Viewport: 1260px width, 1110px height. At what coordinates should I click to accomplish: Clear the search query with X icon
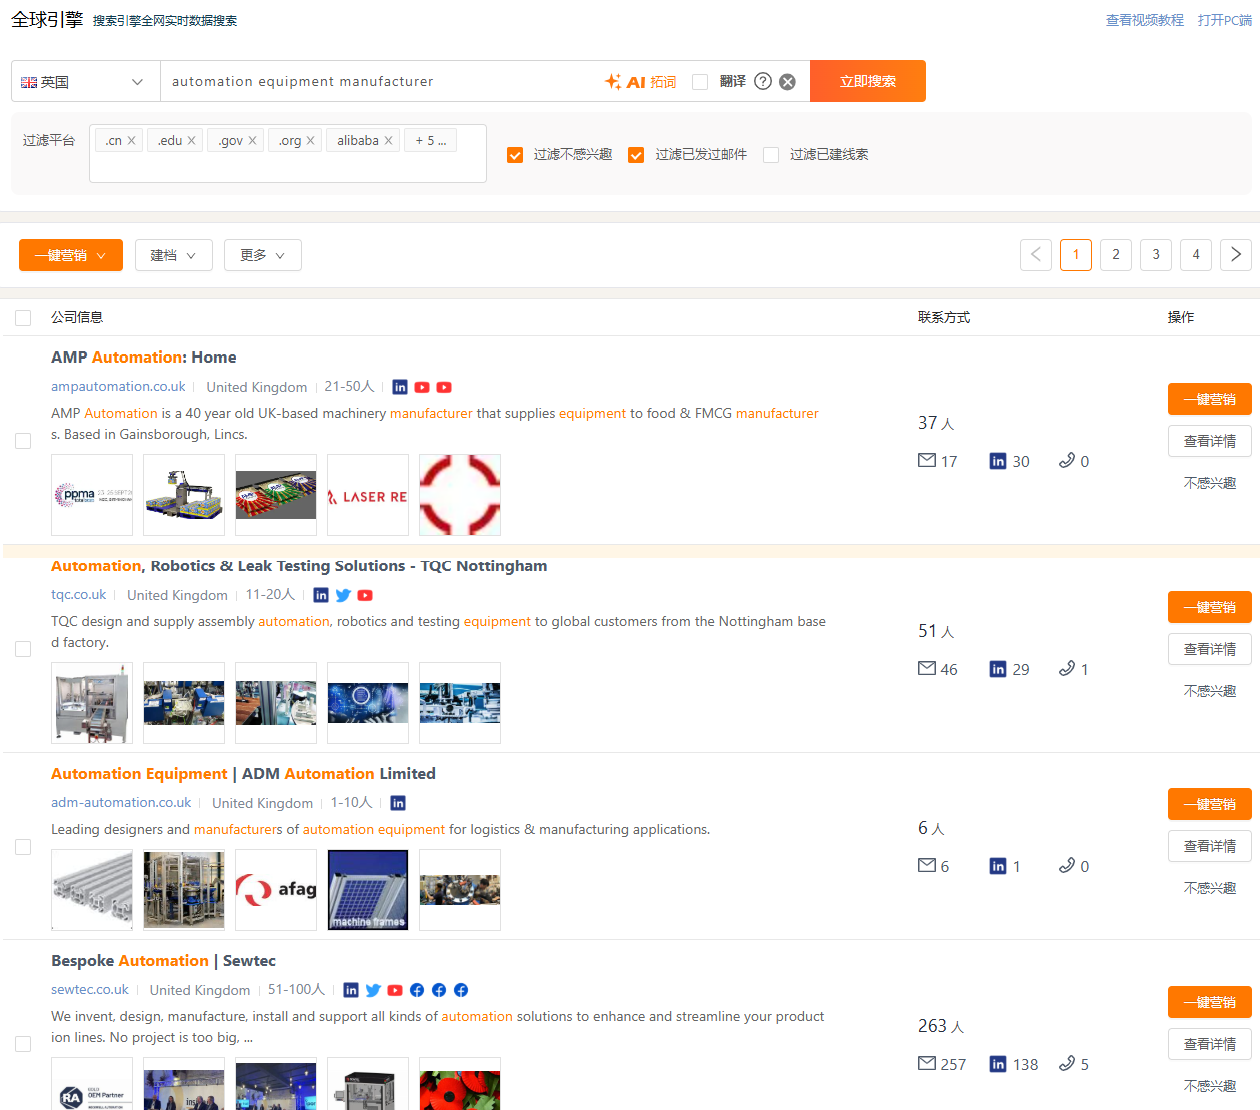coord(788,82)
